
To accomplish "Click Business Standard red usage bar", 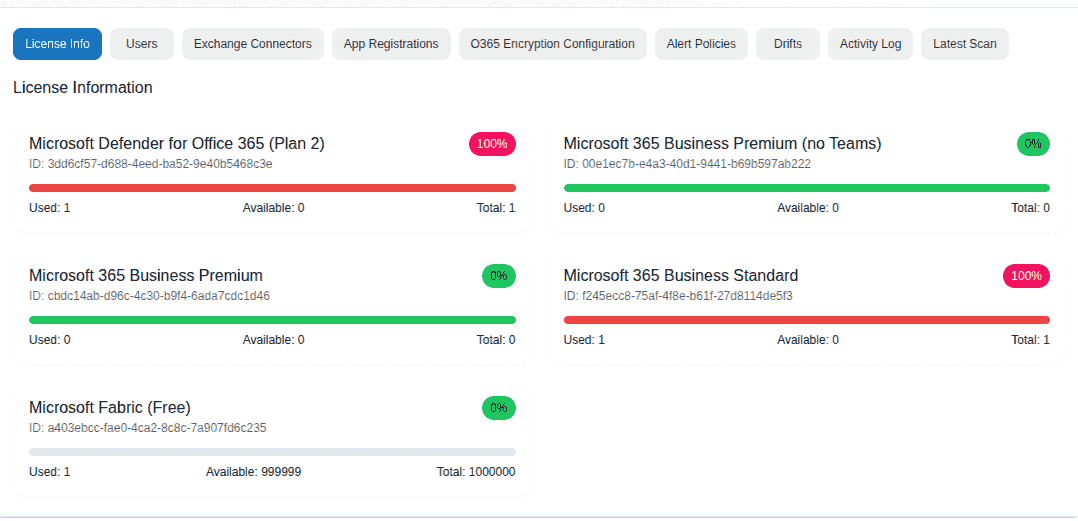I will pyautogui.click(x=806, y=320).
